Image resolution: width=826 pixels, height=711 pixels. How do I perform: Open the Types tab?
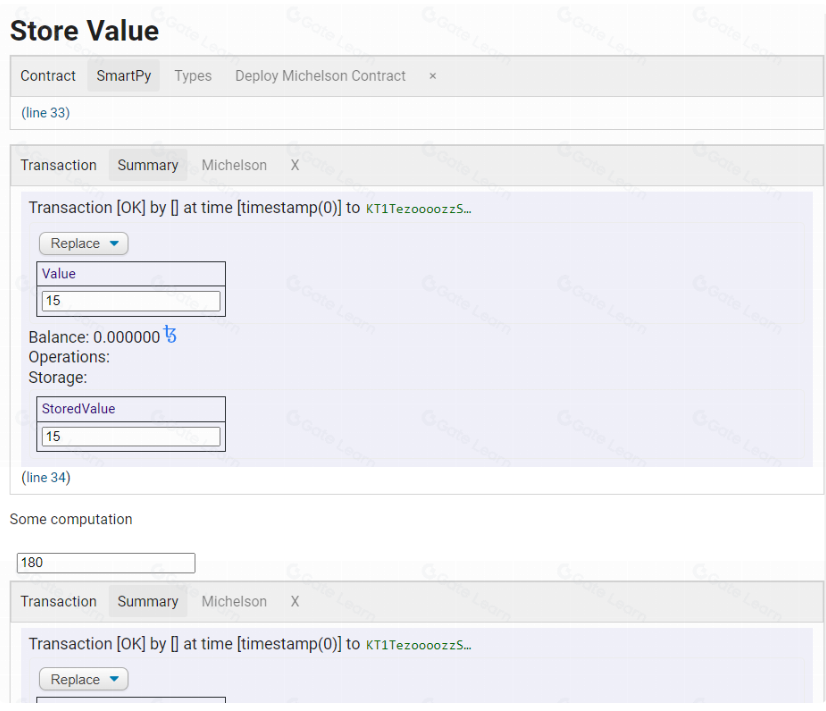pyautogui.click(x=193, y=76)
